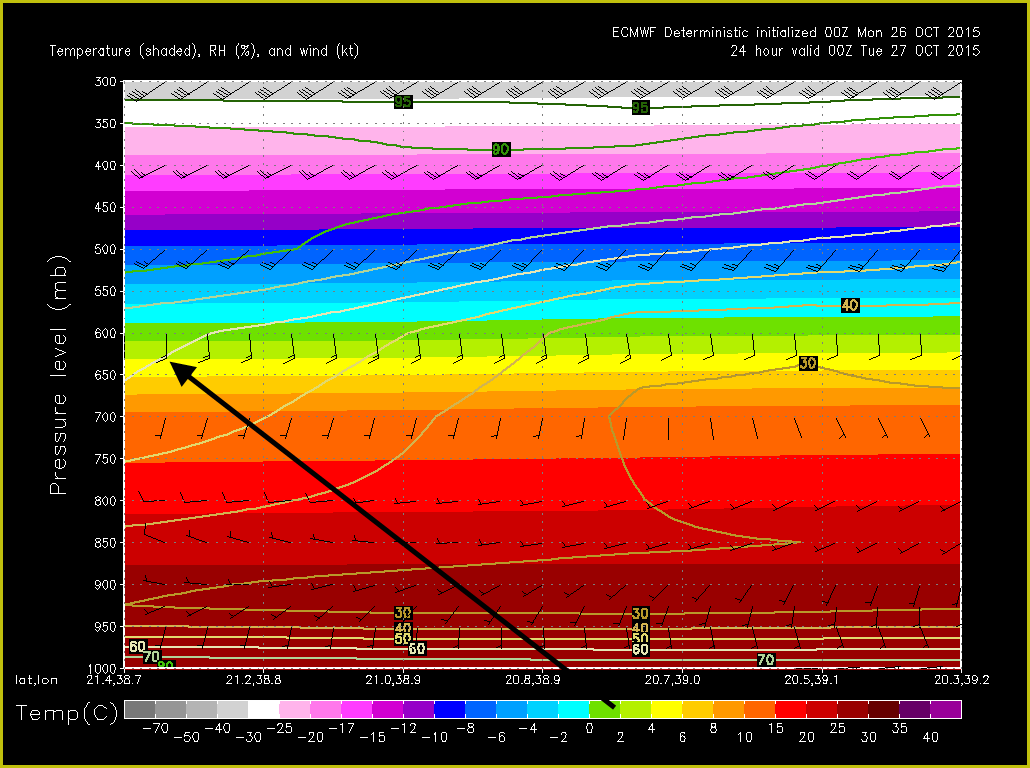Click the 350 pressure tick label

(105, 124)
